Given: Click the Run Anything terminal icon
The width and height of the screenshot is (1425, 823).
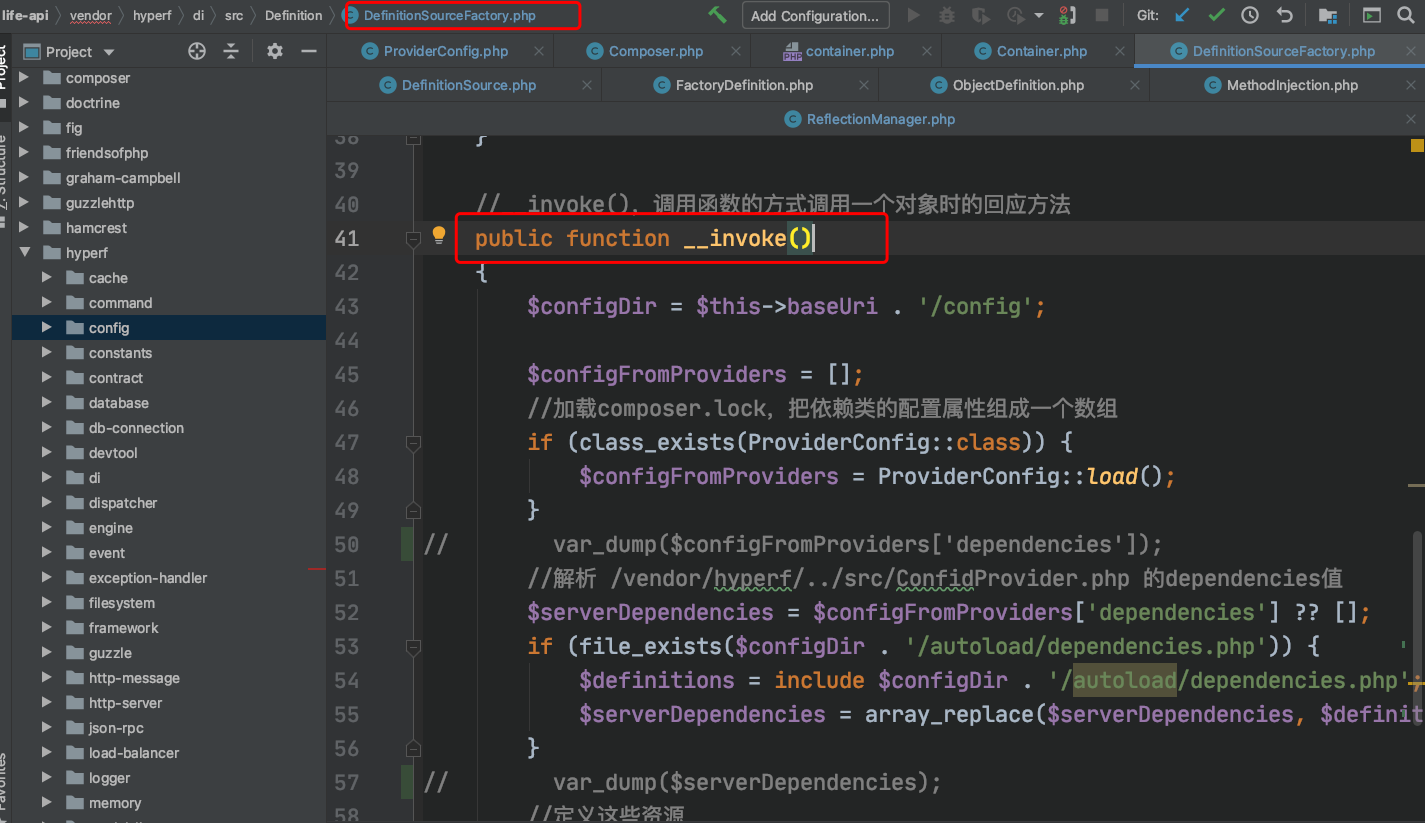Looking at the screenshot, I should click(1372, 15).
